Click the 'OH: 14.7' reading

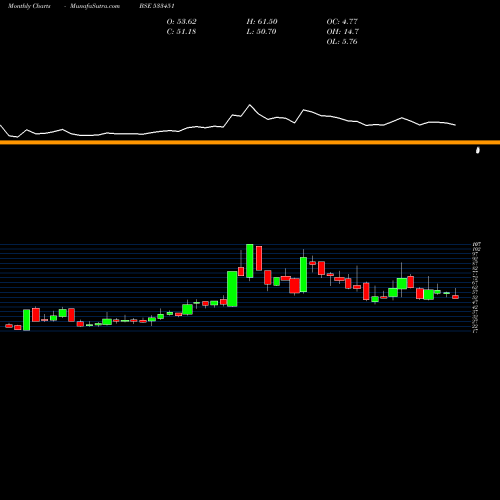[343, 32]
